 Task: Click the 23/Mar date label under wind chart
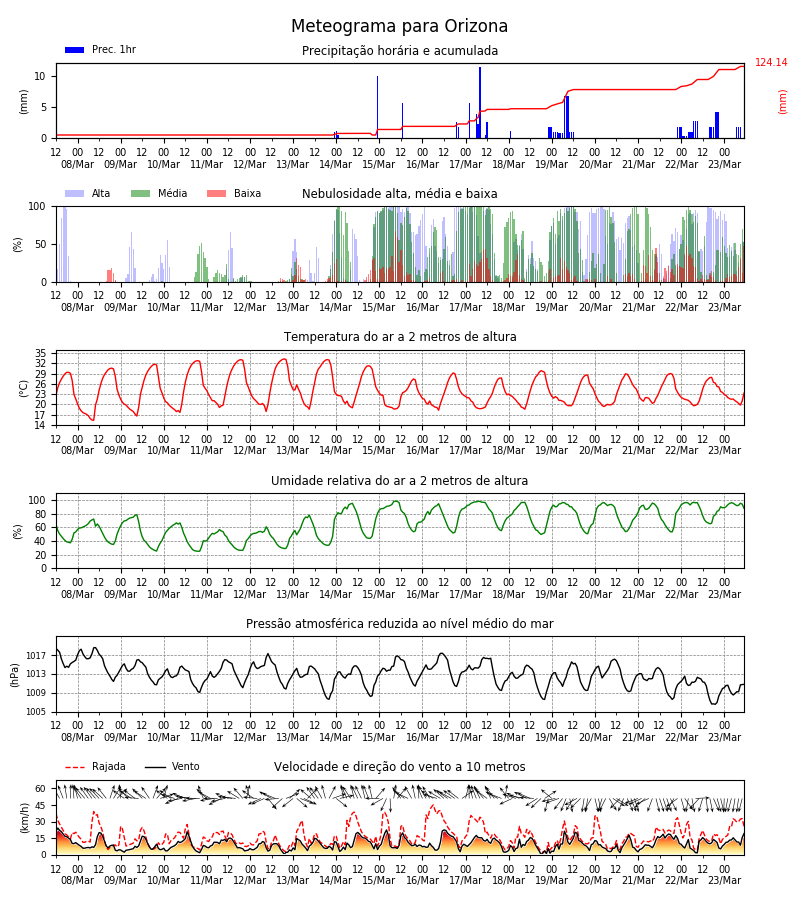(724, 880)
